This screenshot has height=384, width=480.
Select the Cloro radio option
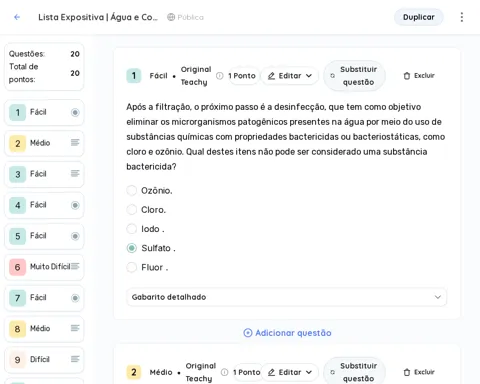click(x=132, y=210)
